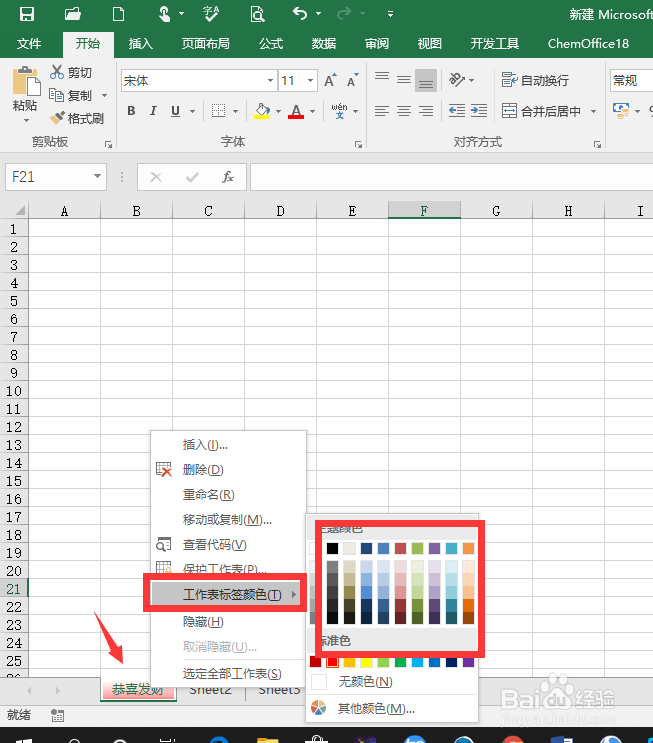Click the Cut (剪切) scissors button
Screen dimensions: 653x743
coord(72,72)
